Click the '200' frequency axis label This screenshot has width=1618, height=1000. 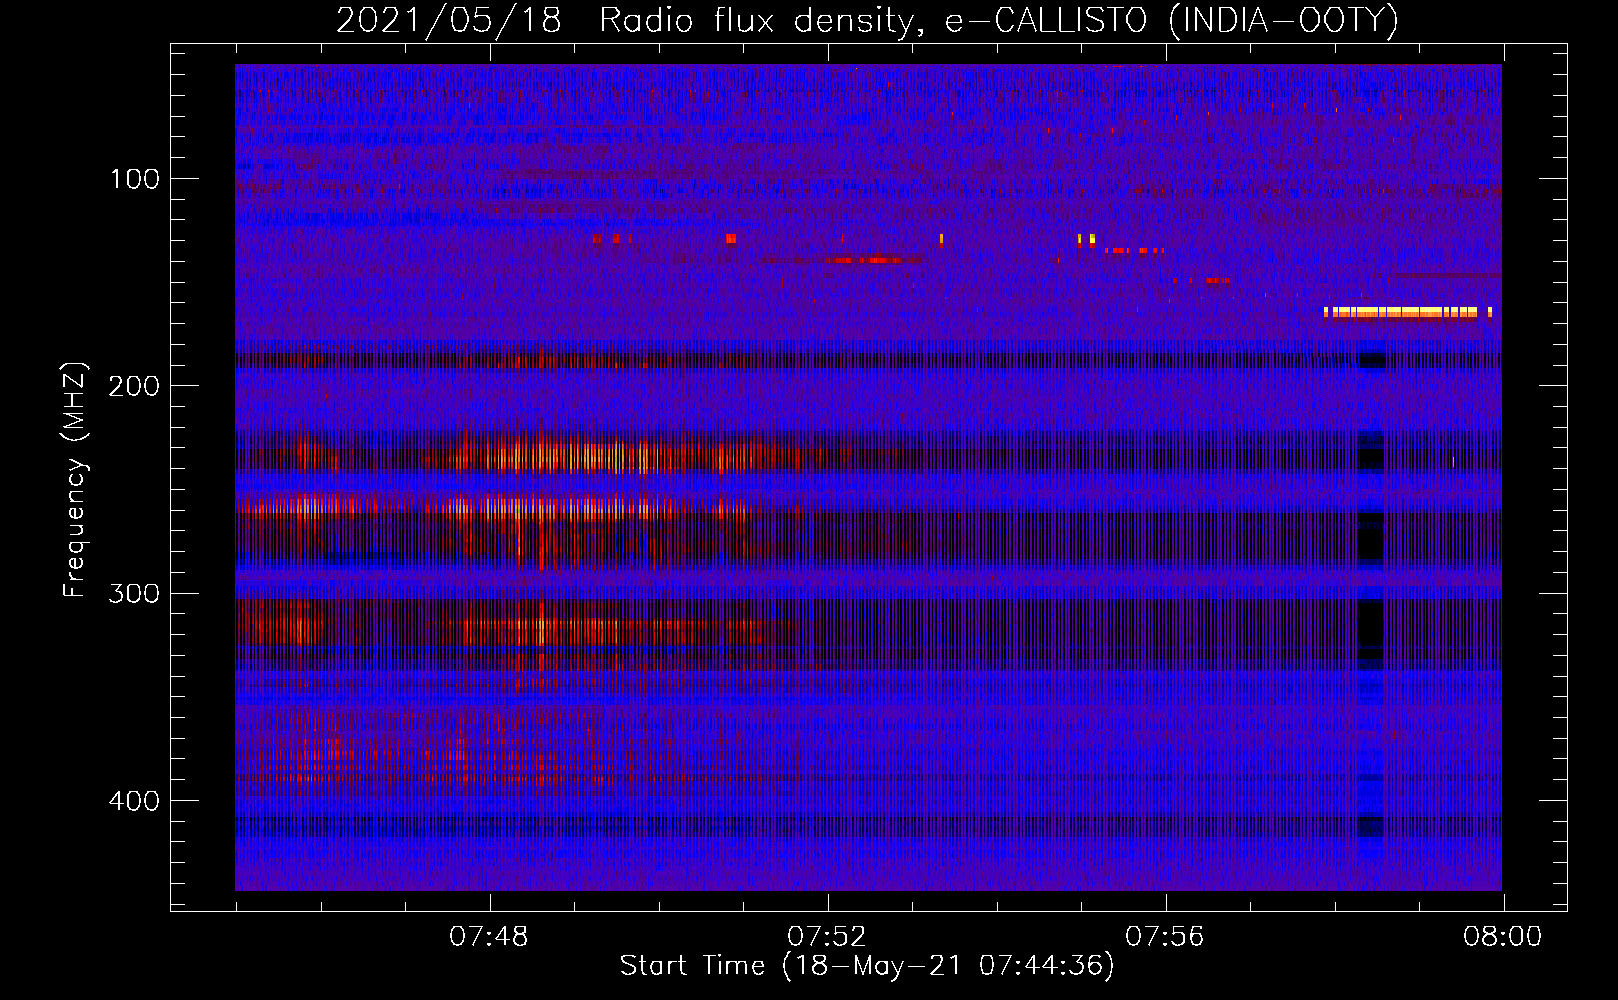[135, 386]
